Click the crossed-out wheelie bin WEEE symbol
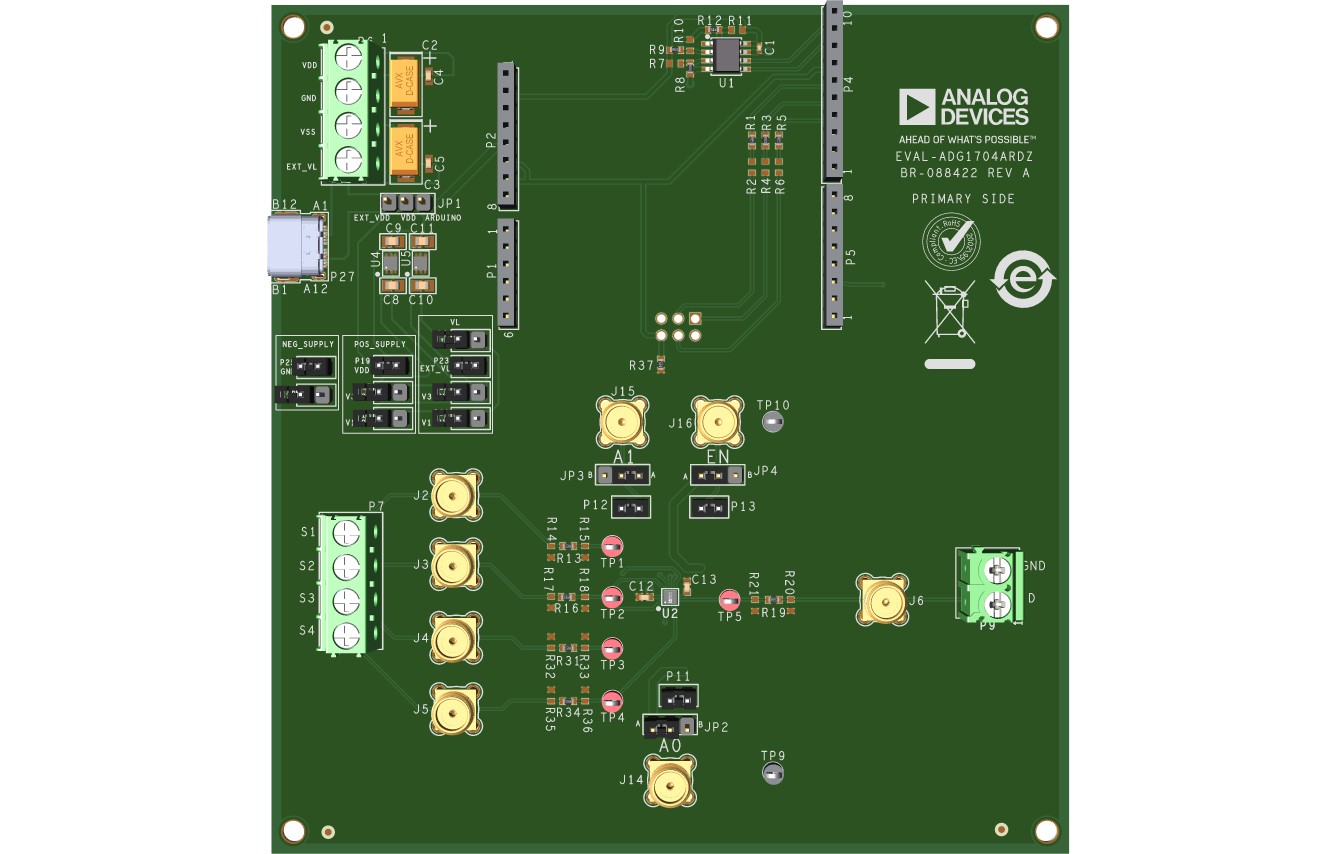 [950, 313]
